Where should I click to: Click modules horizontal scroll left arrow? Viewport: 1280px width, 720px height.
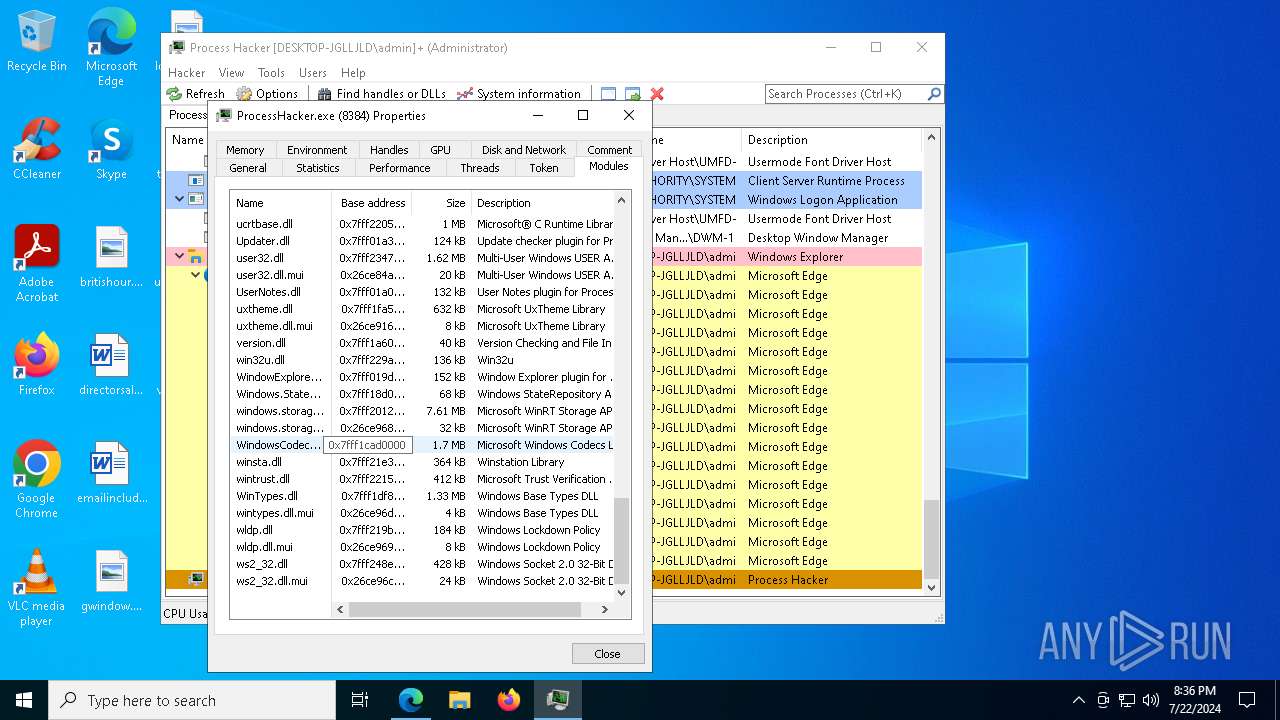[x=340, y=609]
